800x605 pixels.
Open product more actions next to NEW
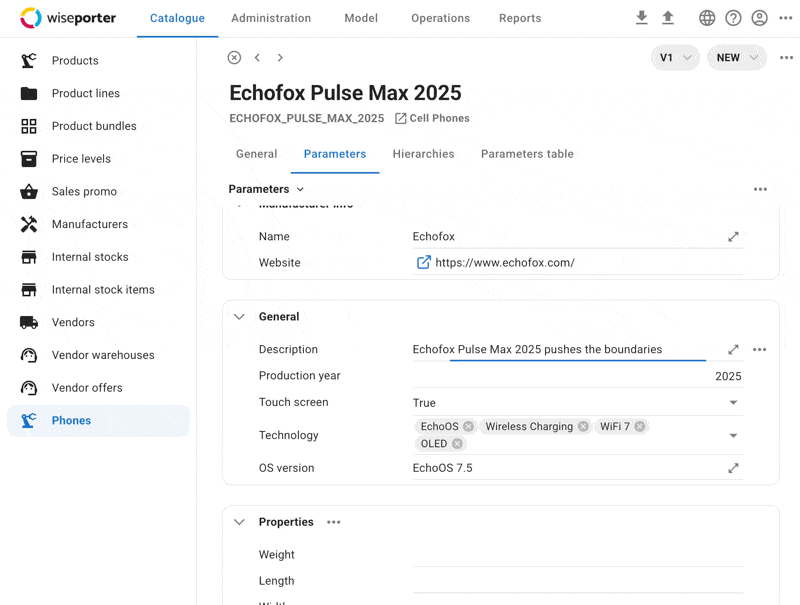786,58
